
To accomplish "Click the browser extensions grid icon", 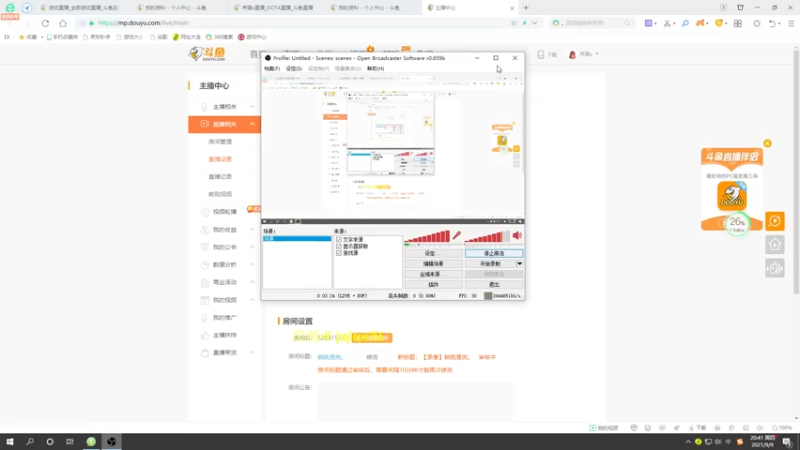I will [738, 23].
